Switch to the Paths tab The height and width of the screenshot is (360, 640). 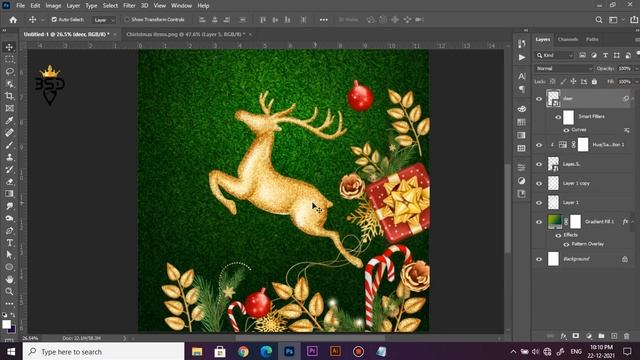592,39
